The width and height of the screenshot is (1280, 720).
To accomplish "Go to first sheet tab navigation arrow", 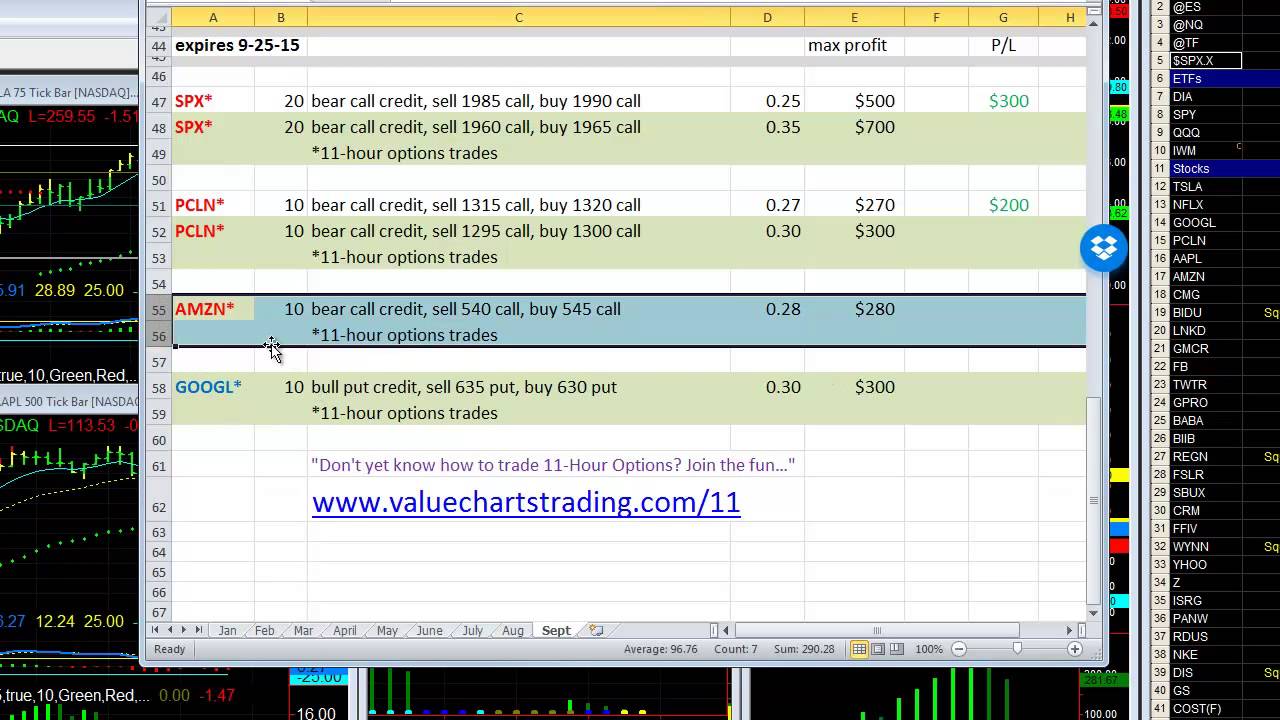I will 155,630.
